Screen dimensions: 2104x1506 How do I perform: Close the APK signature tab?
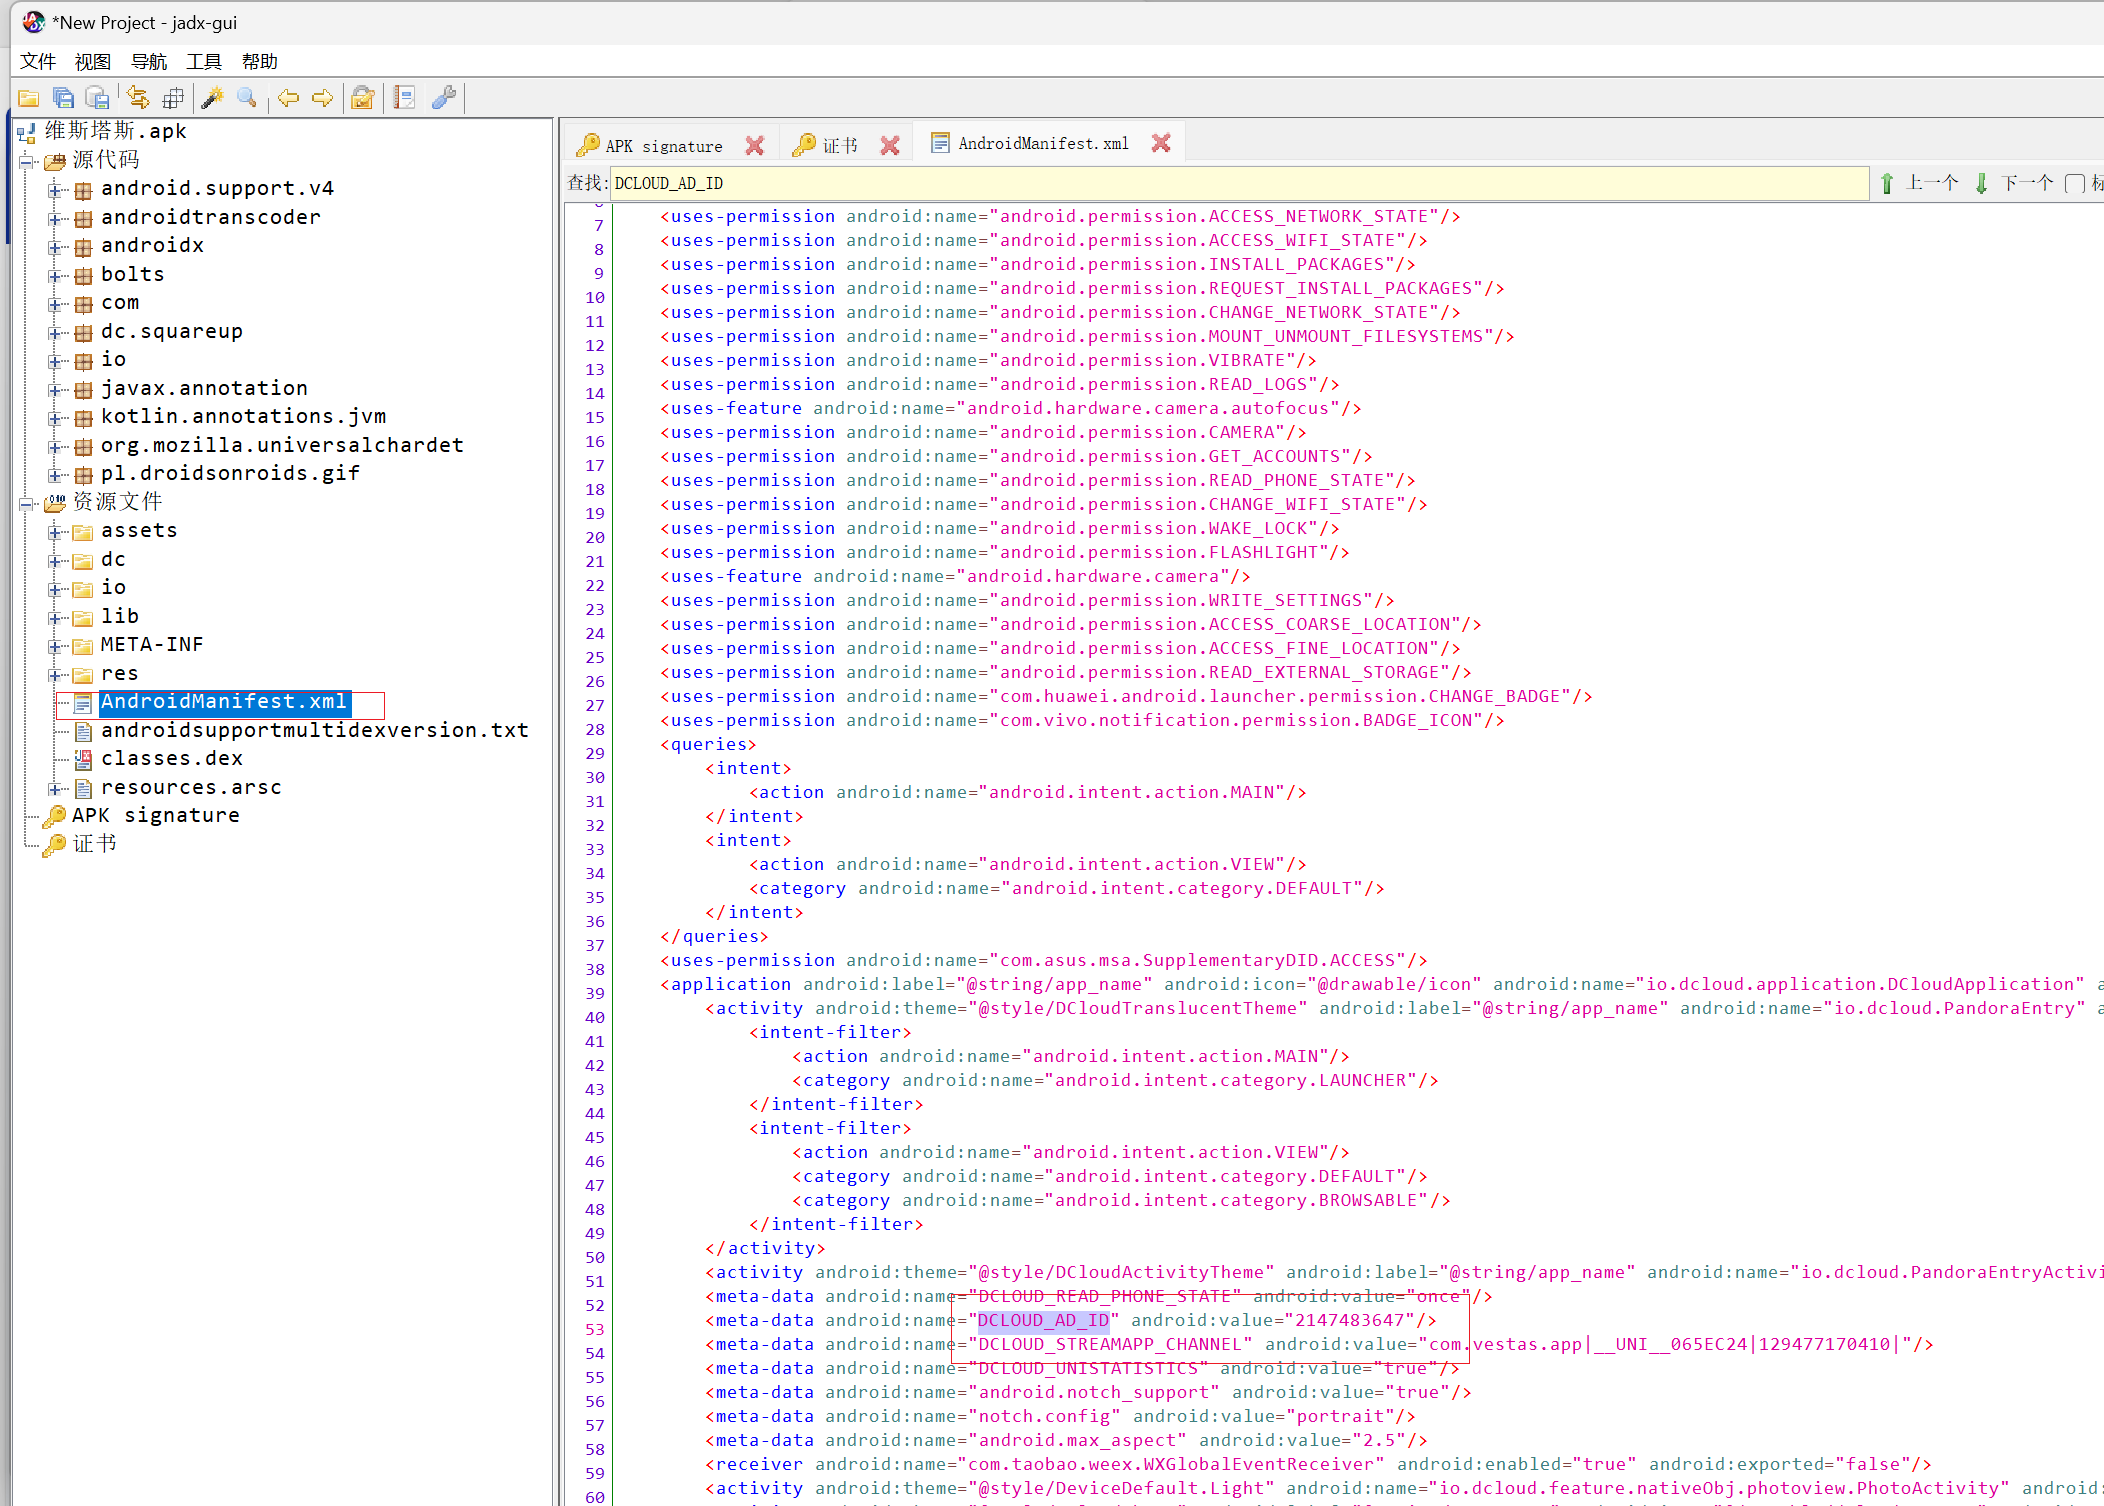[x=755, y=145]
